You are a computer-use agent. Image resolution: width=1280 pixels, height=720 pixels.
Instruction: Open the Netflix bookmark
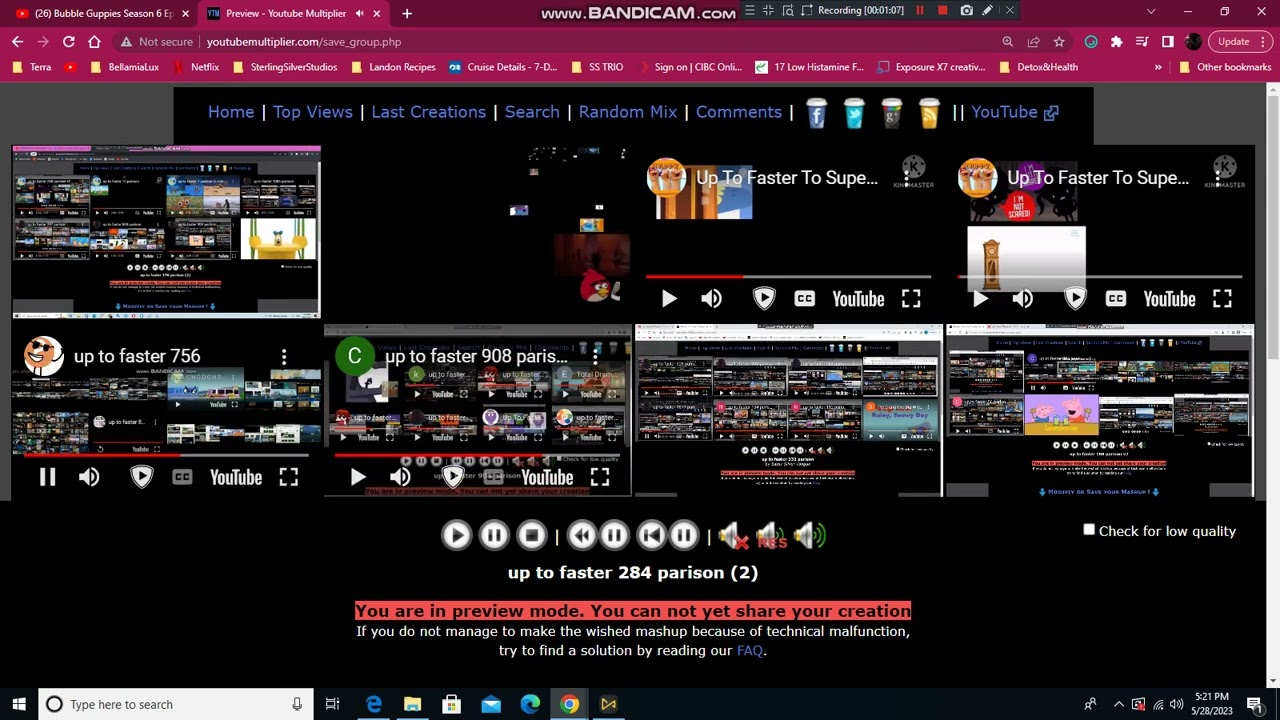point(195,67)
